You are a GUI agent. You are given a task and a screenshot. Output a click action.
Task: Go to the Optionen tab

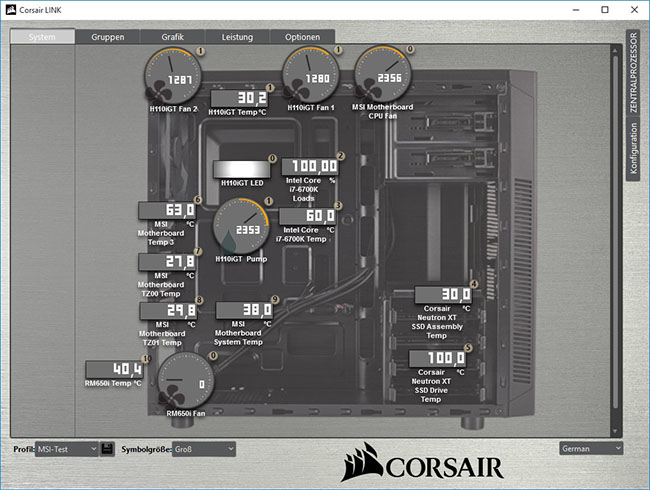[302, 36]
